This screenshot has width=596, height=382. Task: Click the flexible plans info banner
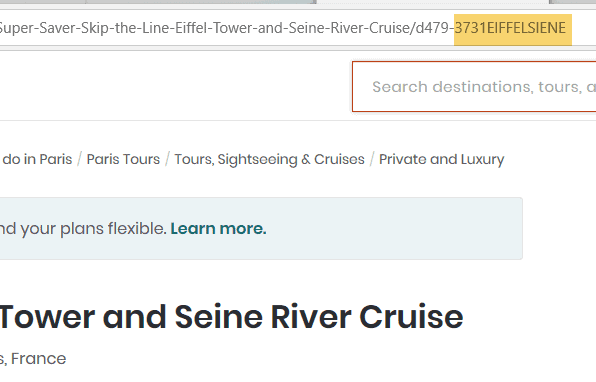(261, 228)
